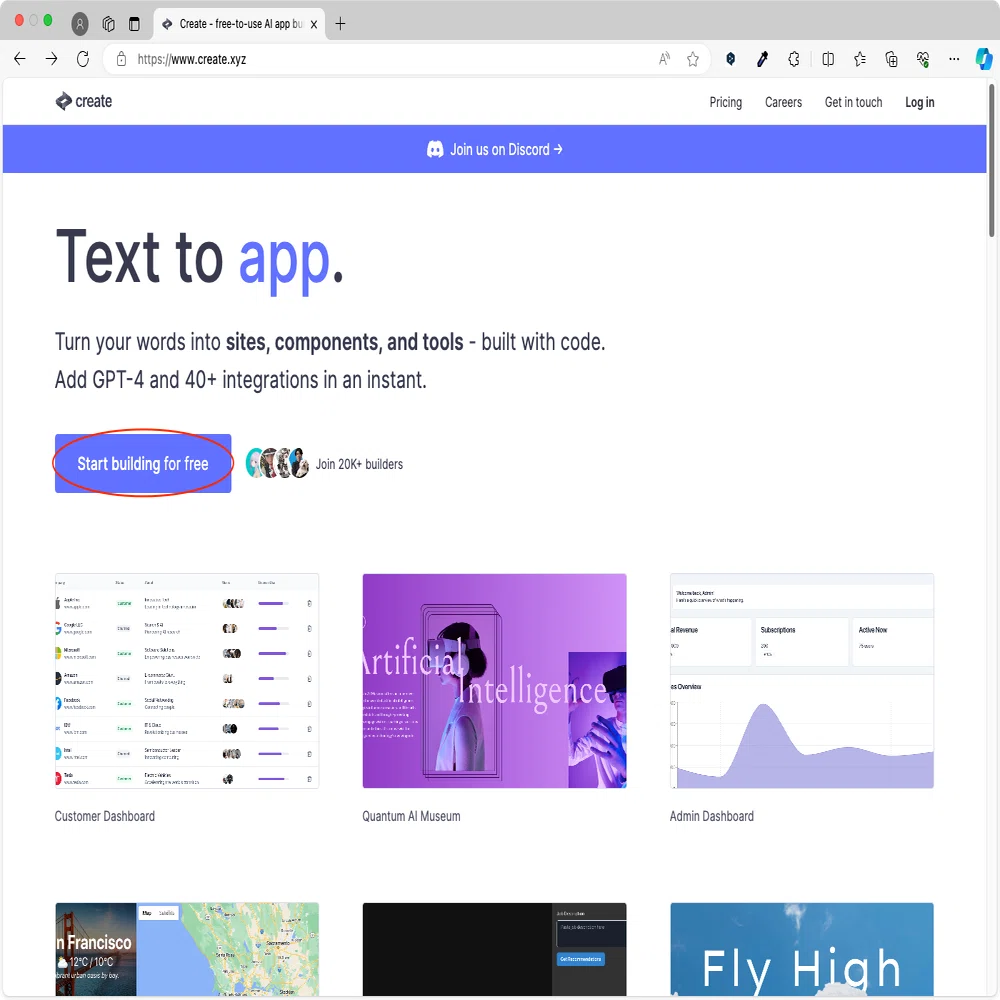Image resolution: width=1000 pixels, height=1000 pixels.
Task: Go forward to the next page
Action: tap(52, 59)
